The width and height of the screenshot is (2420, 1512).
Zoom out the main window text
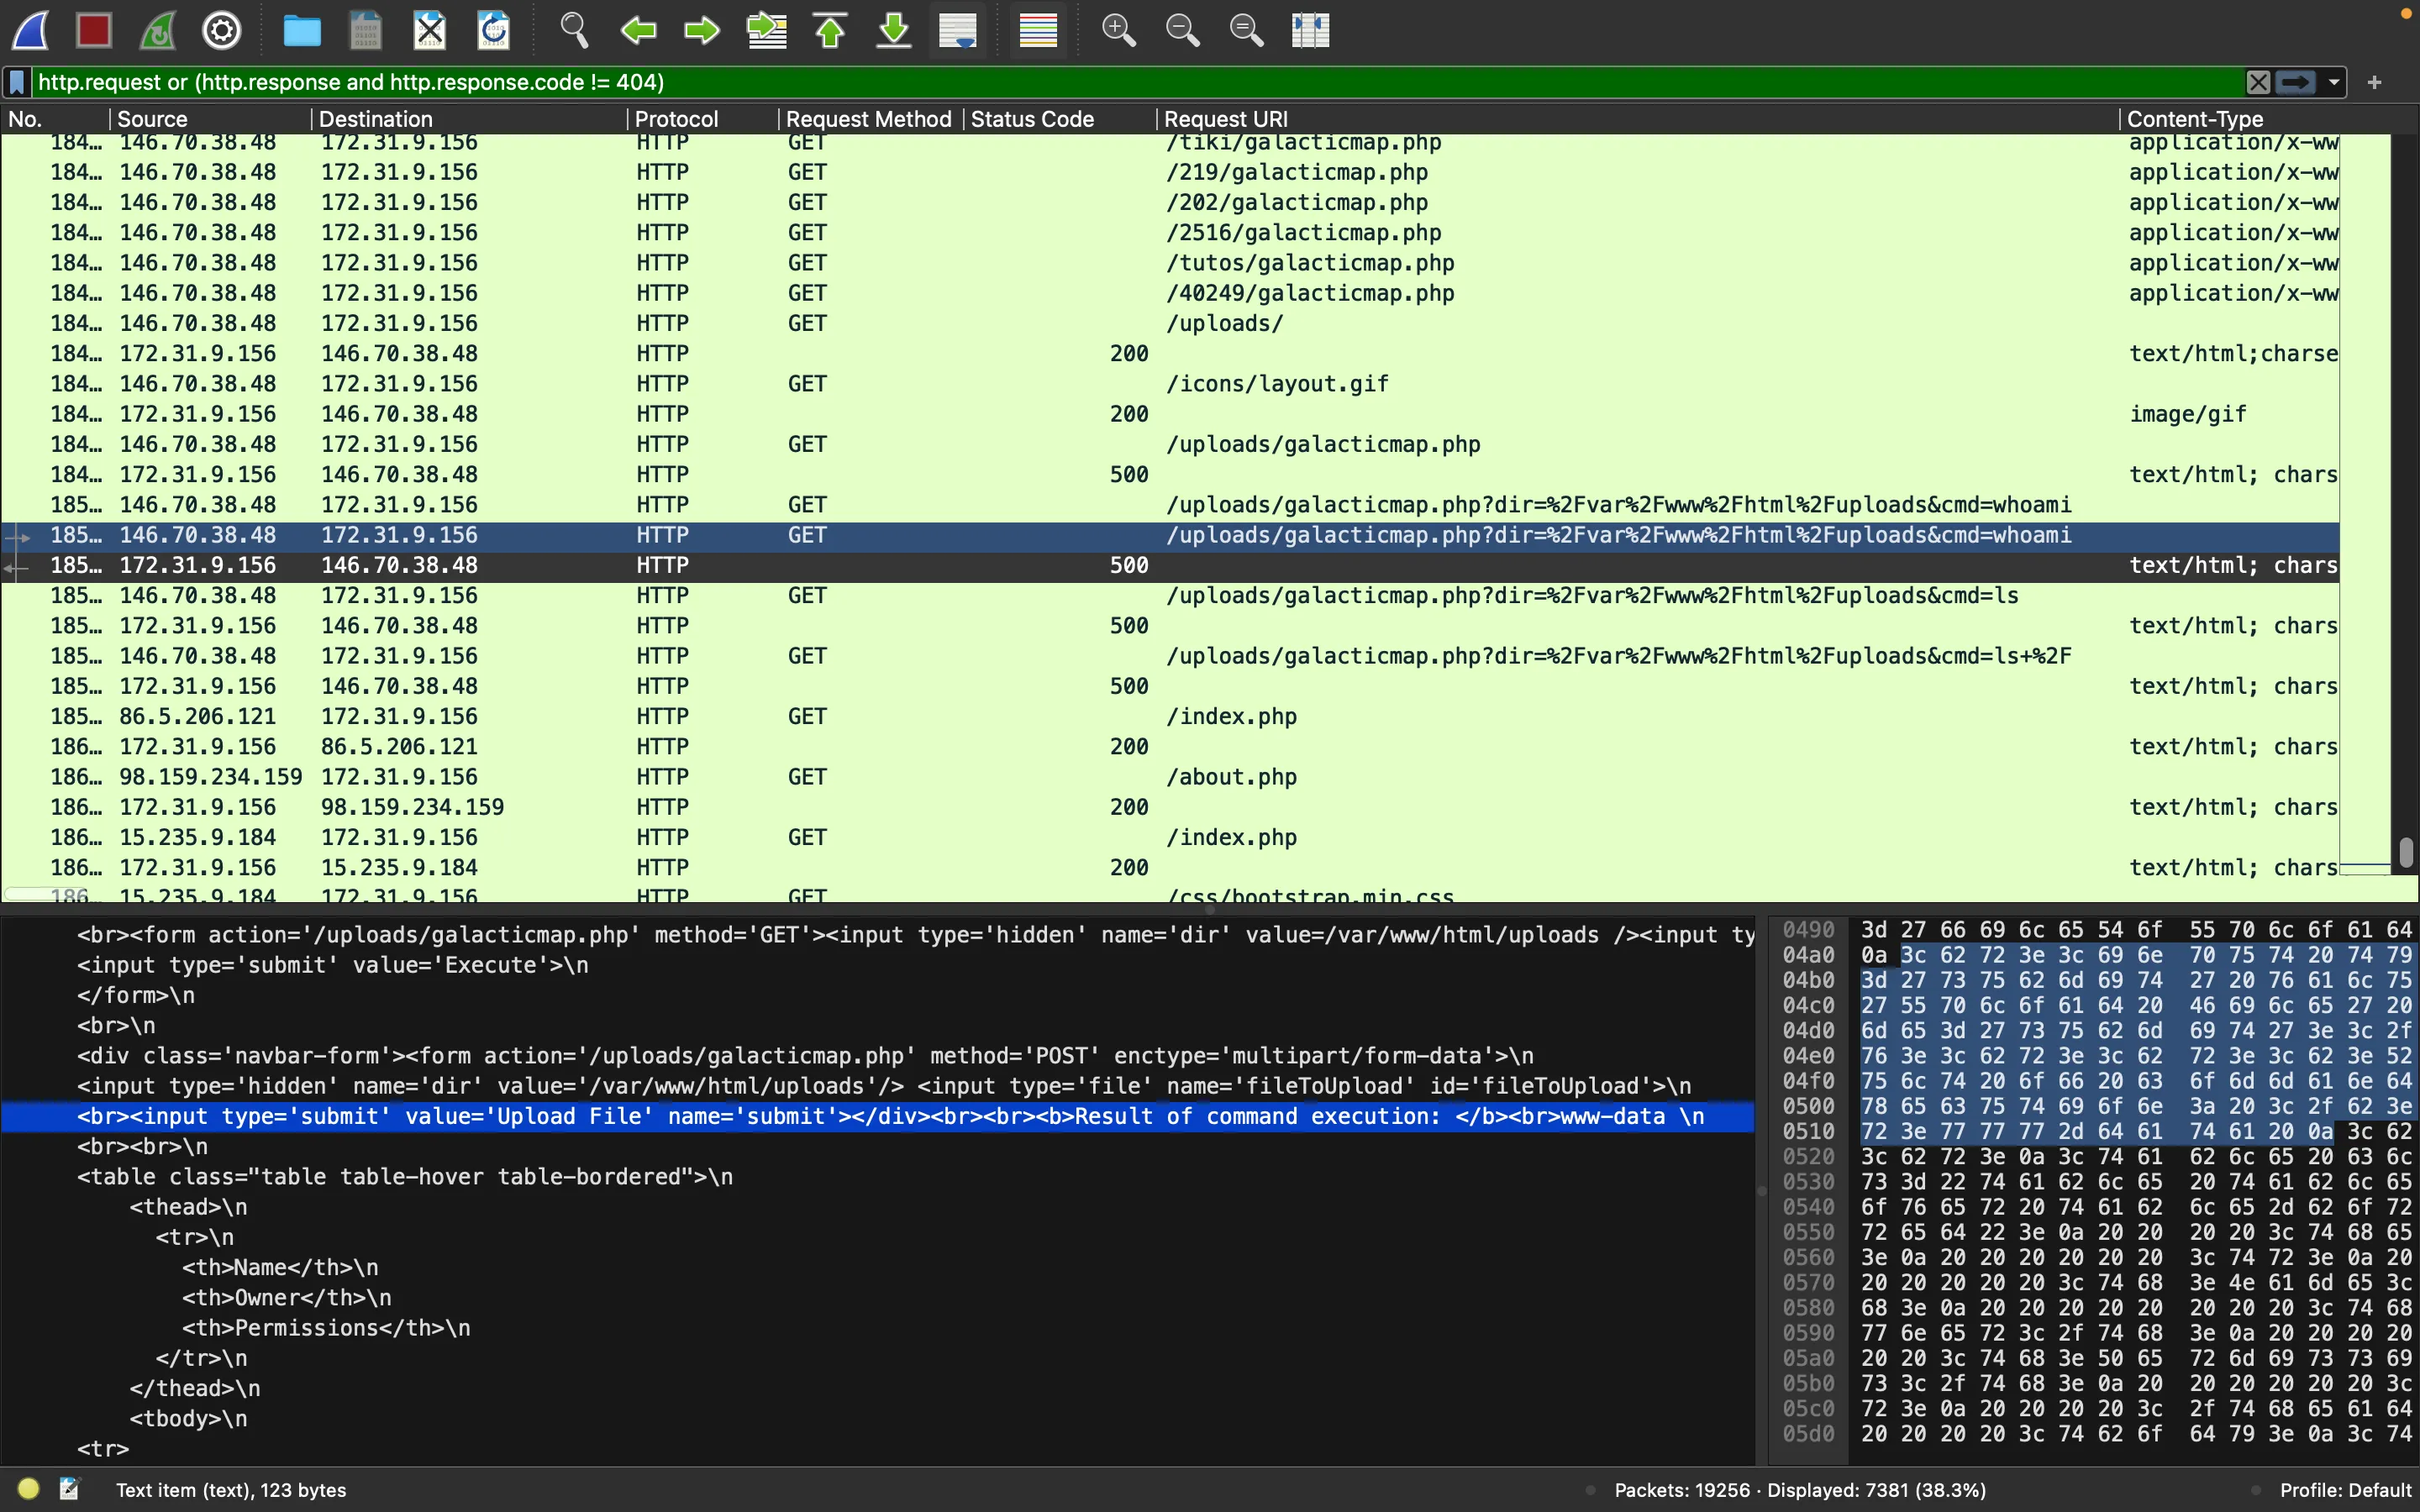tap(1182, 30)
